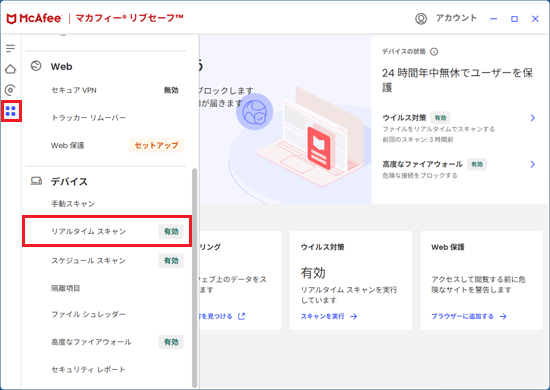Open Web 保護 menu entry
The width and height of the screenshot is (550, 390).
[x=68, y=145]
